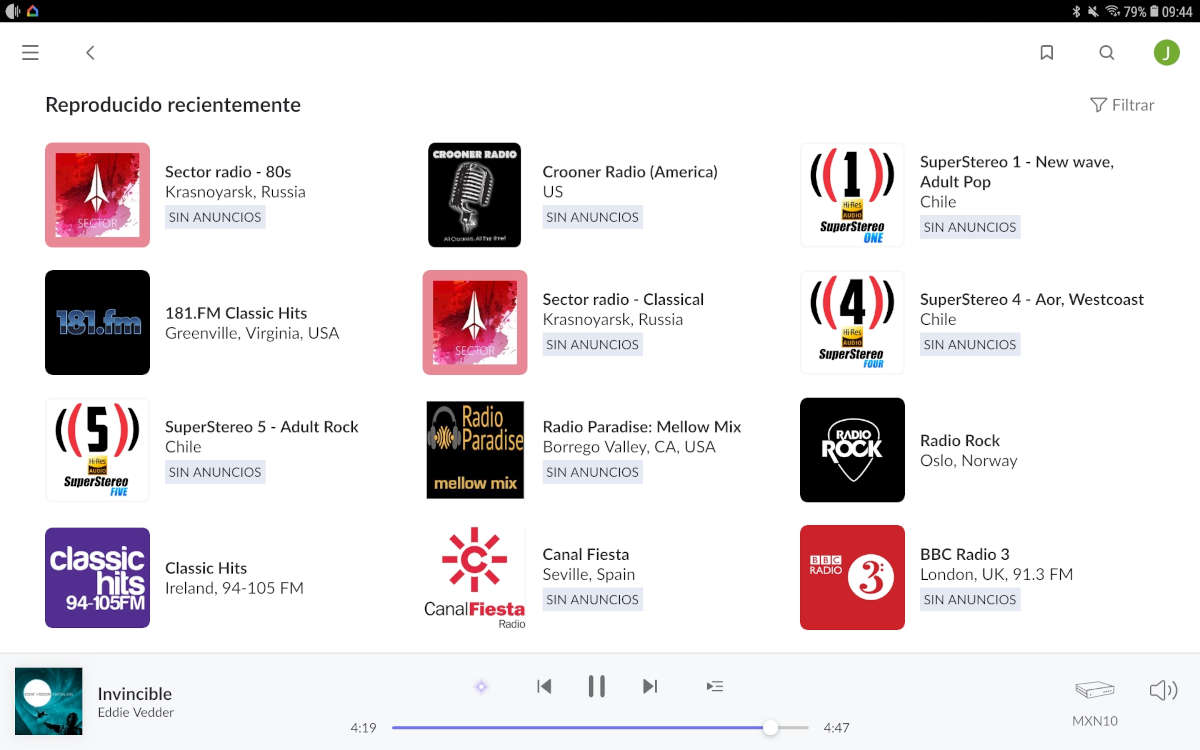The width and height of the screenshot is (1200, 750).
Task: Open Classic Hits Ireland station title
Action: (206, 568)
